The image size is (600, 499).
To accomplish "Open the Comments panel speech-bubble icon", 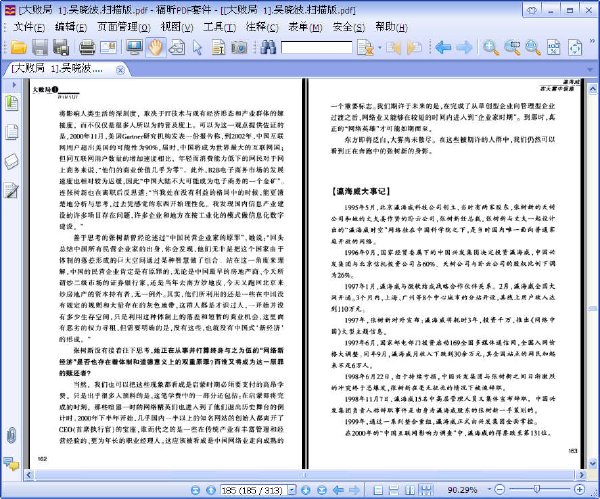I will pos(11,463).
